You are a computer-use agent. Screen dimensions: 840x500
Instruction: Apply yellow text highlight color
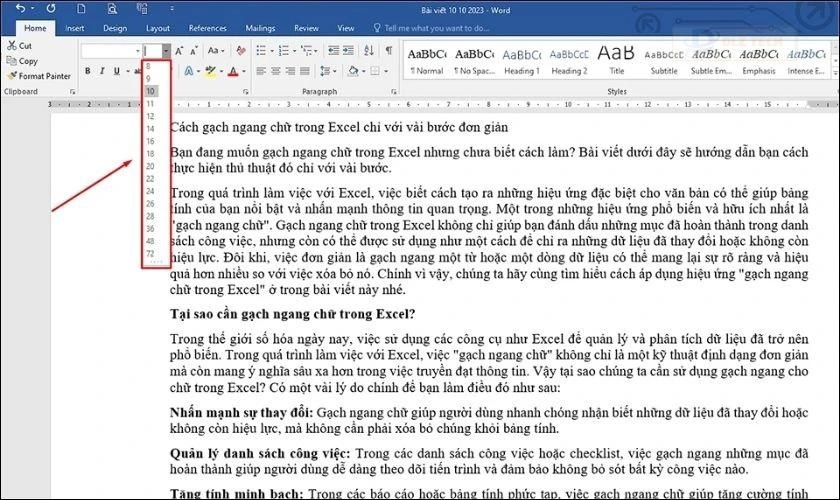click(x=211, y=71)
